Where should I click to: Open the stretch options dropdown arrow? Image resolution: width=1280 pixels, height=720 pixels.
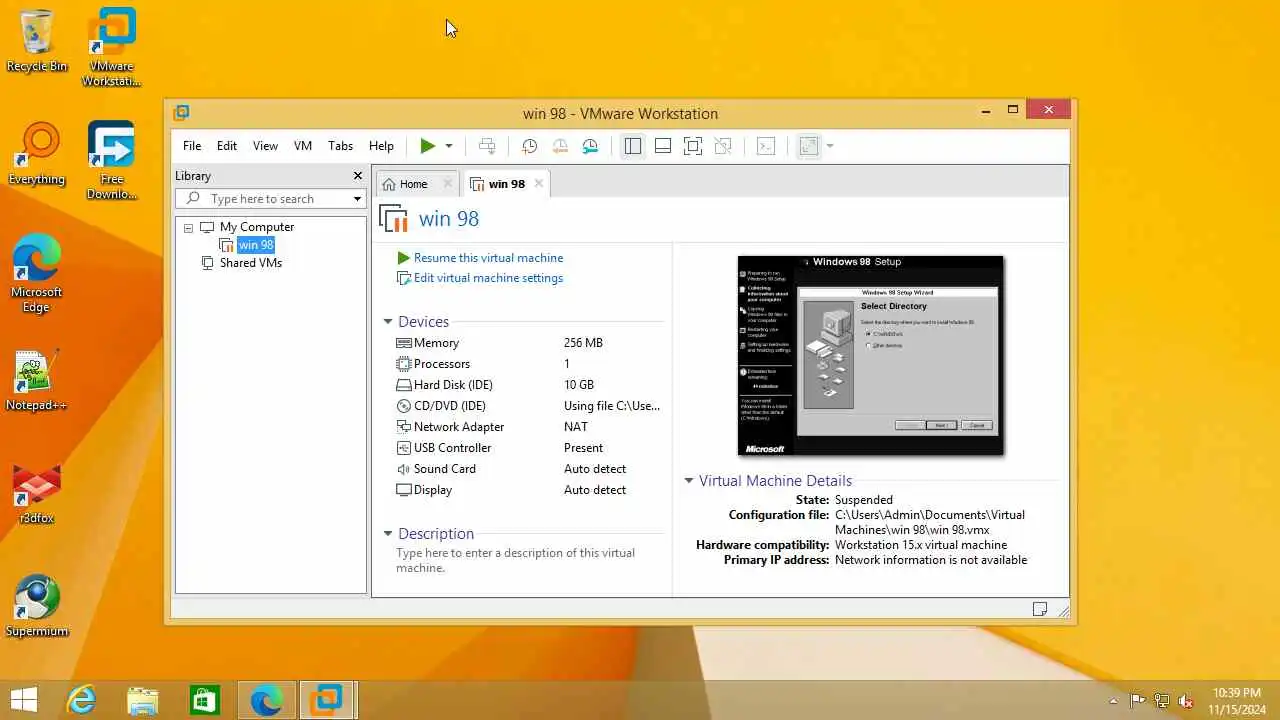click(830, 146)
